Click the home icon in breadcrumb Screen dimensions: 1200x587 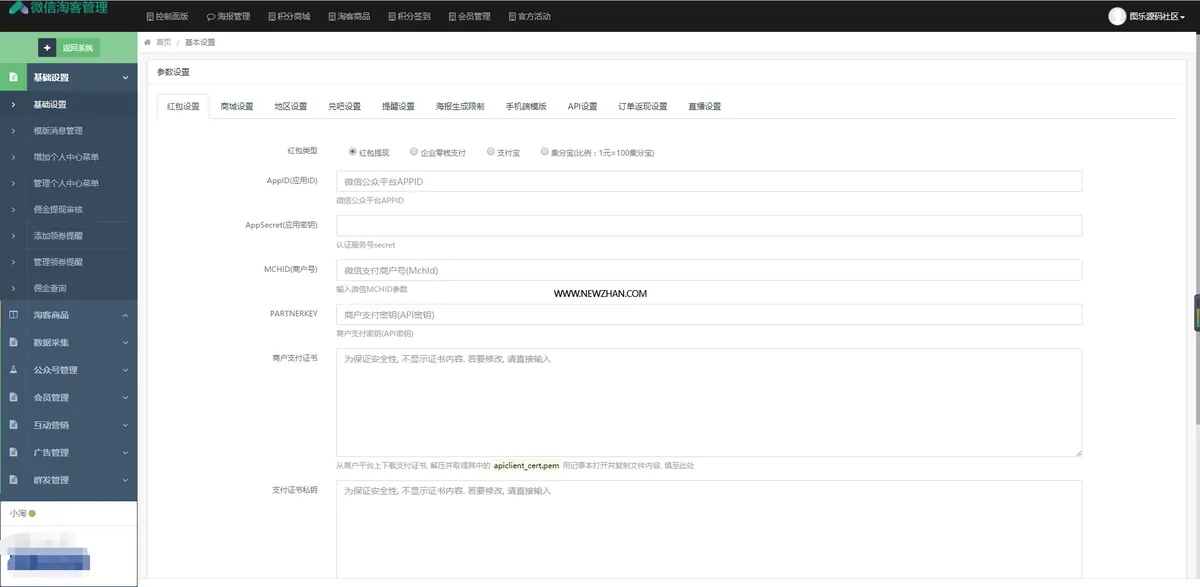tap(149, 42)
